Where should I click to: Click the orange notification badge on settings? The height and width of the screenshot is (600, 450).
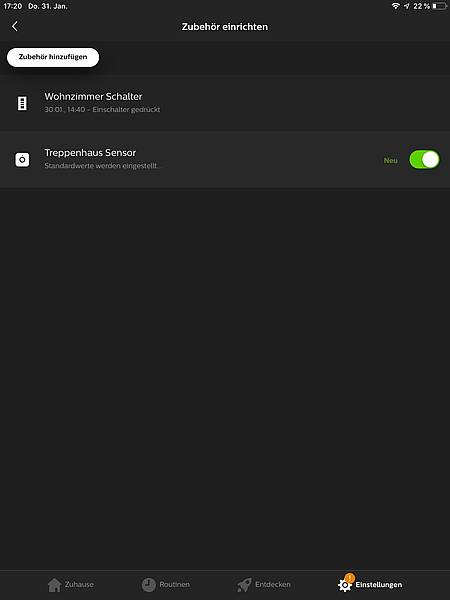click(x=349, y=578)
